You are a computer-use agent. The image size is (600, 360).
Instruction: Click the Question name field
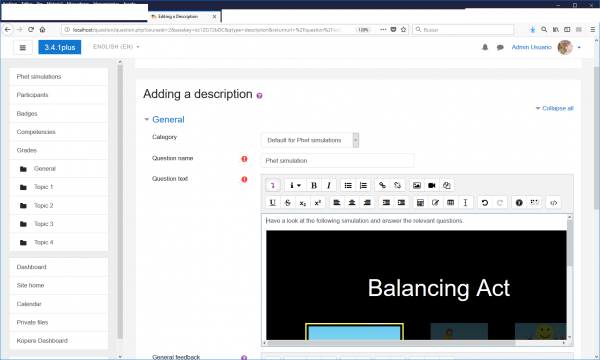click(x=338, y=161)
